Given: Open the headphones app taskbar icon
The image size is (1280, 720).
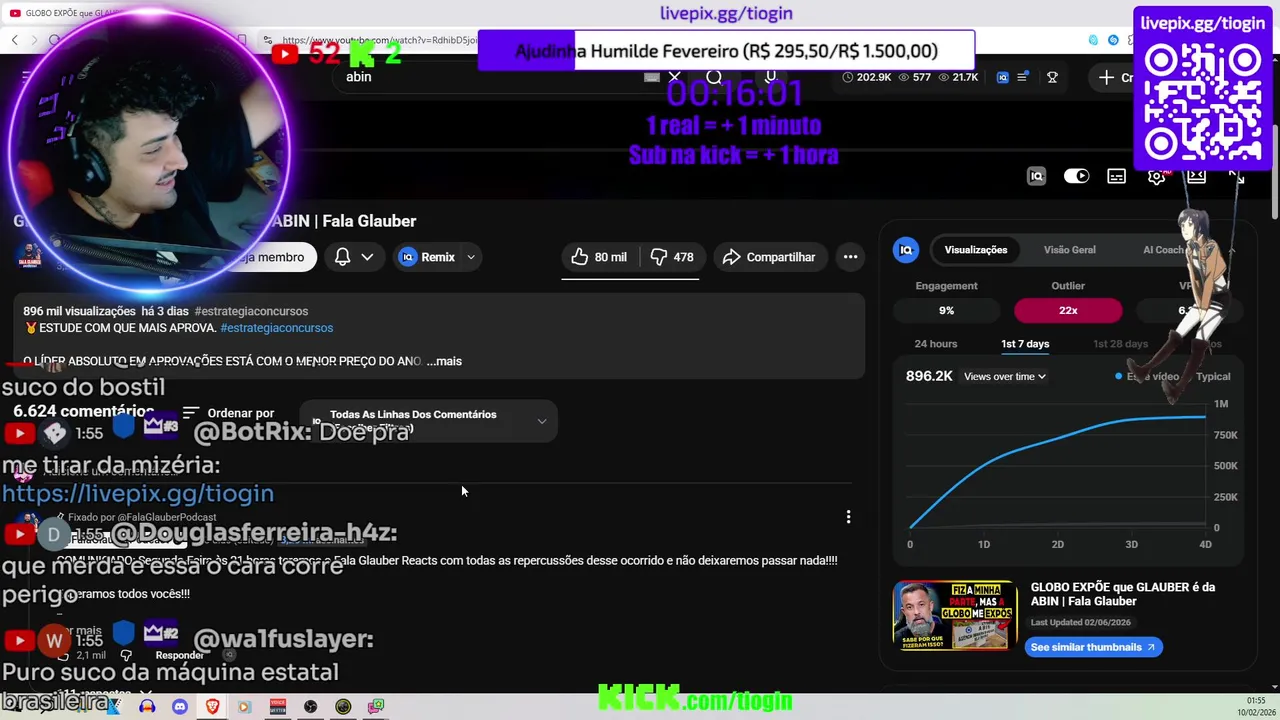Looking at the screenshot, I should click(x=147, y=706).
